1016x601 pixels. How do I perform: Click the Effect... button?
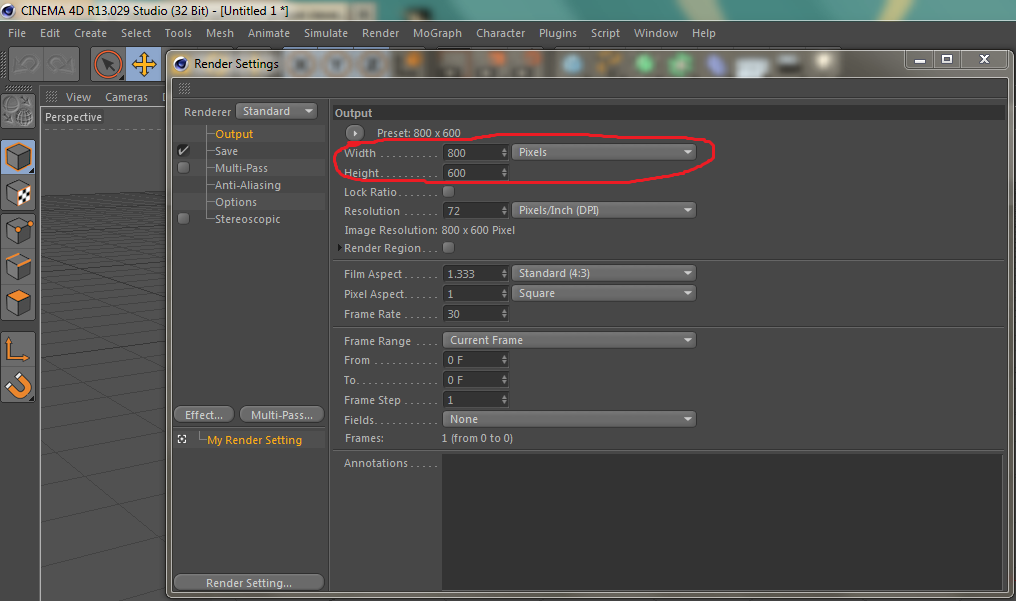(203, 415)
